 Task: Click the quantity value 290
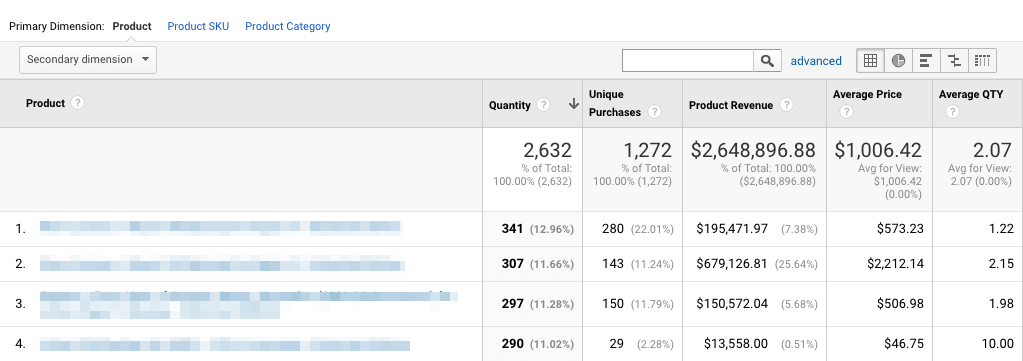tap(513, 343)
